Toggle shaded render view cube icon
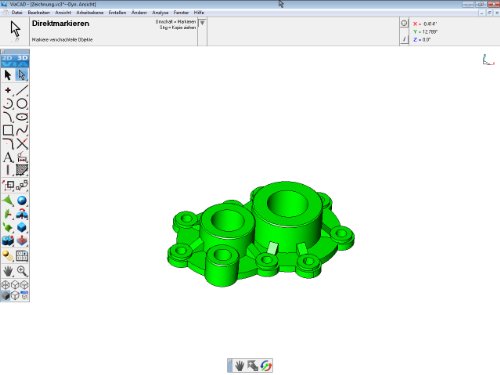The image size is (500, 375). pos(5,296)
